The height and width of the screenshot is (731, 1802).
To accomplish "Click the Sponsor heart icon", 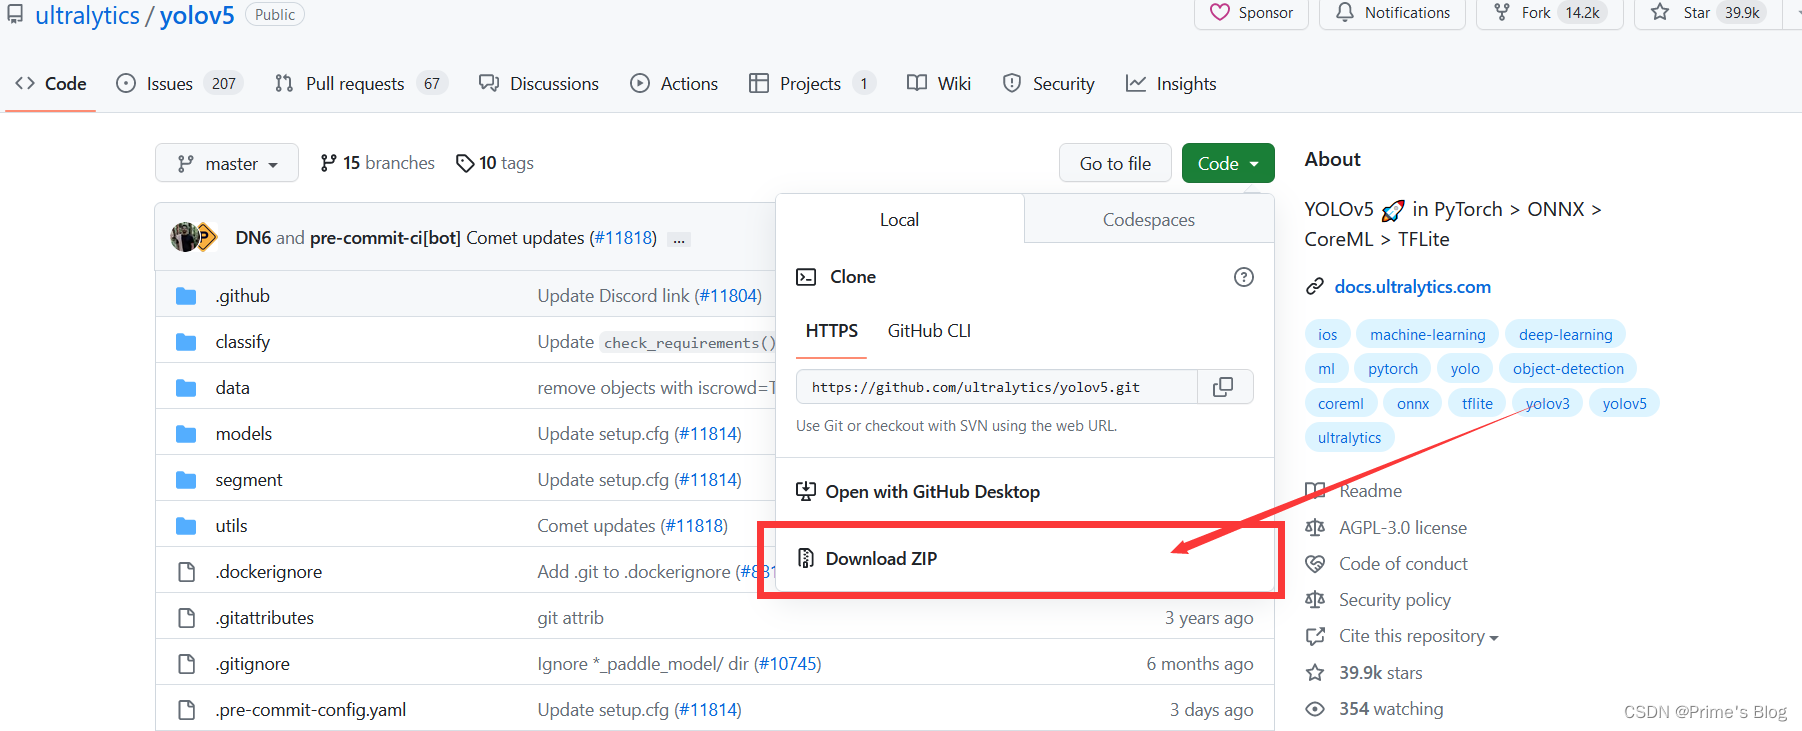I will click(1220, 12).
